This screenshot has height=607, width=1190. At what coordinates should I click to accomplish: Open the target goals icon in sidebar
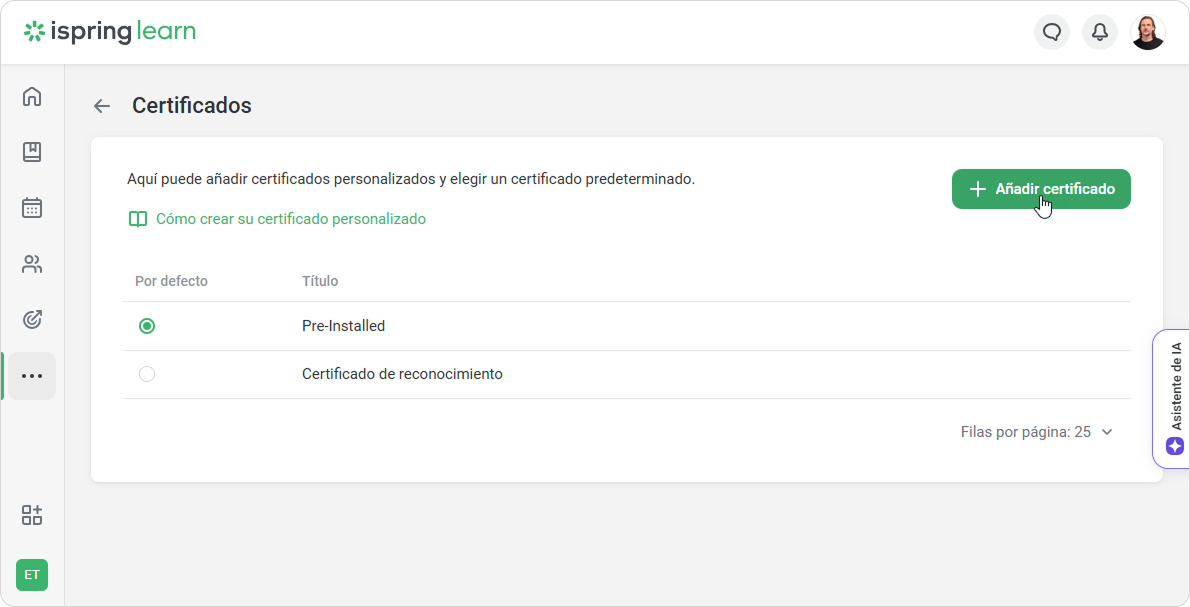[32, 320]
